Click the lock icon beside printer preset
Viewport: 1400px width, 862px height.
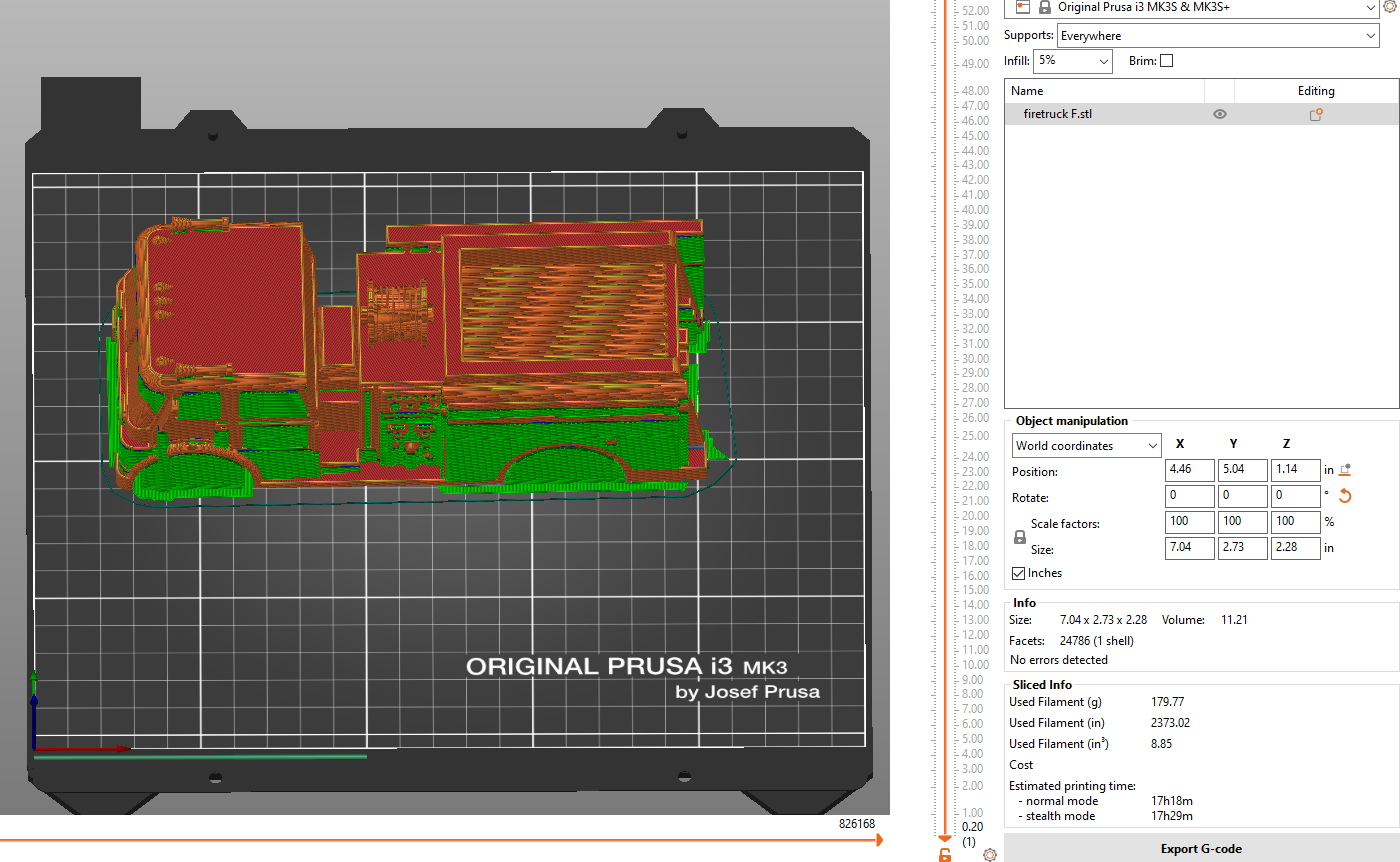tap(1044, 7)
